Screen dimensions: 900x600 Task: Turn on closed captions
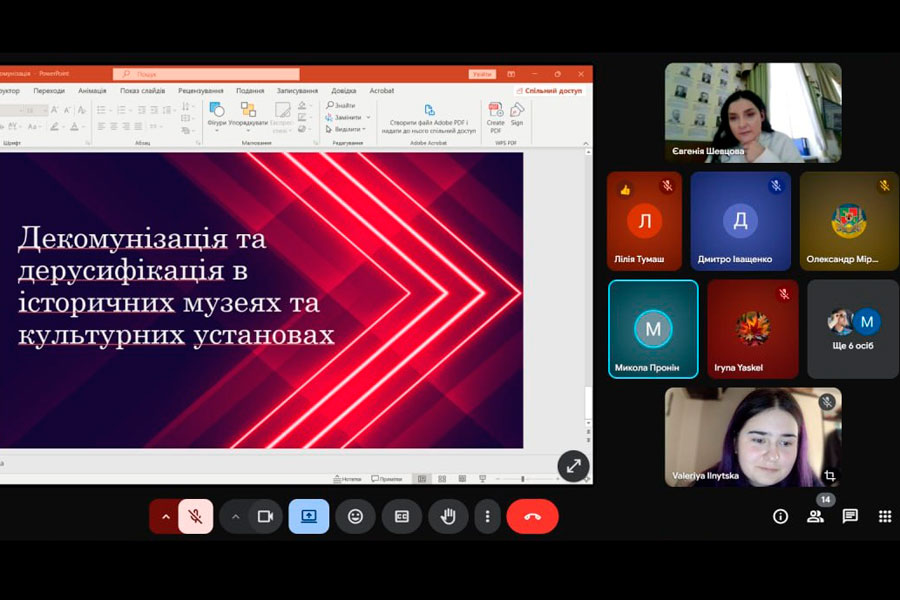[x=402, y=517]
